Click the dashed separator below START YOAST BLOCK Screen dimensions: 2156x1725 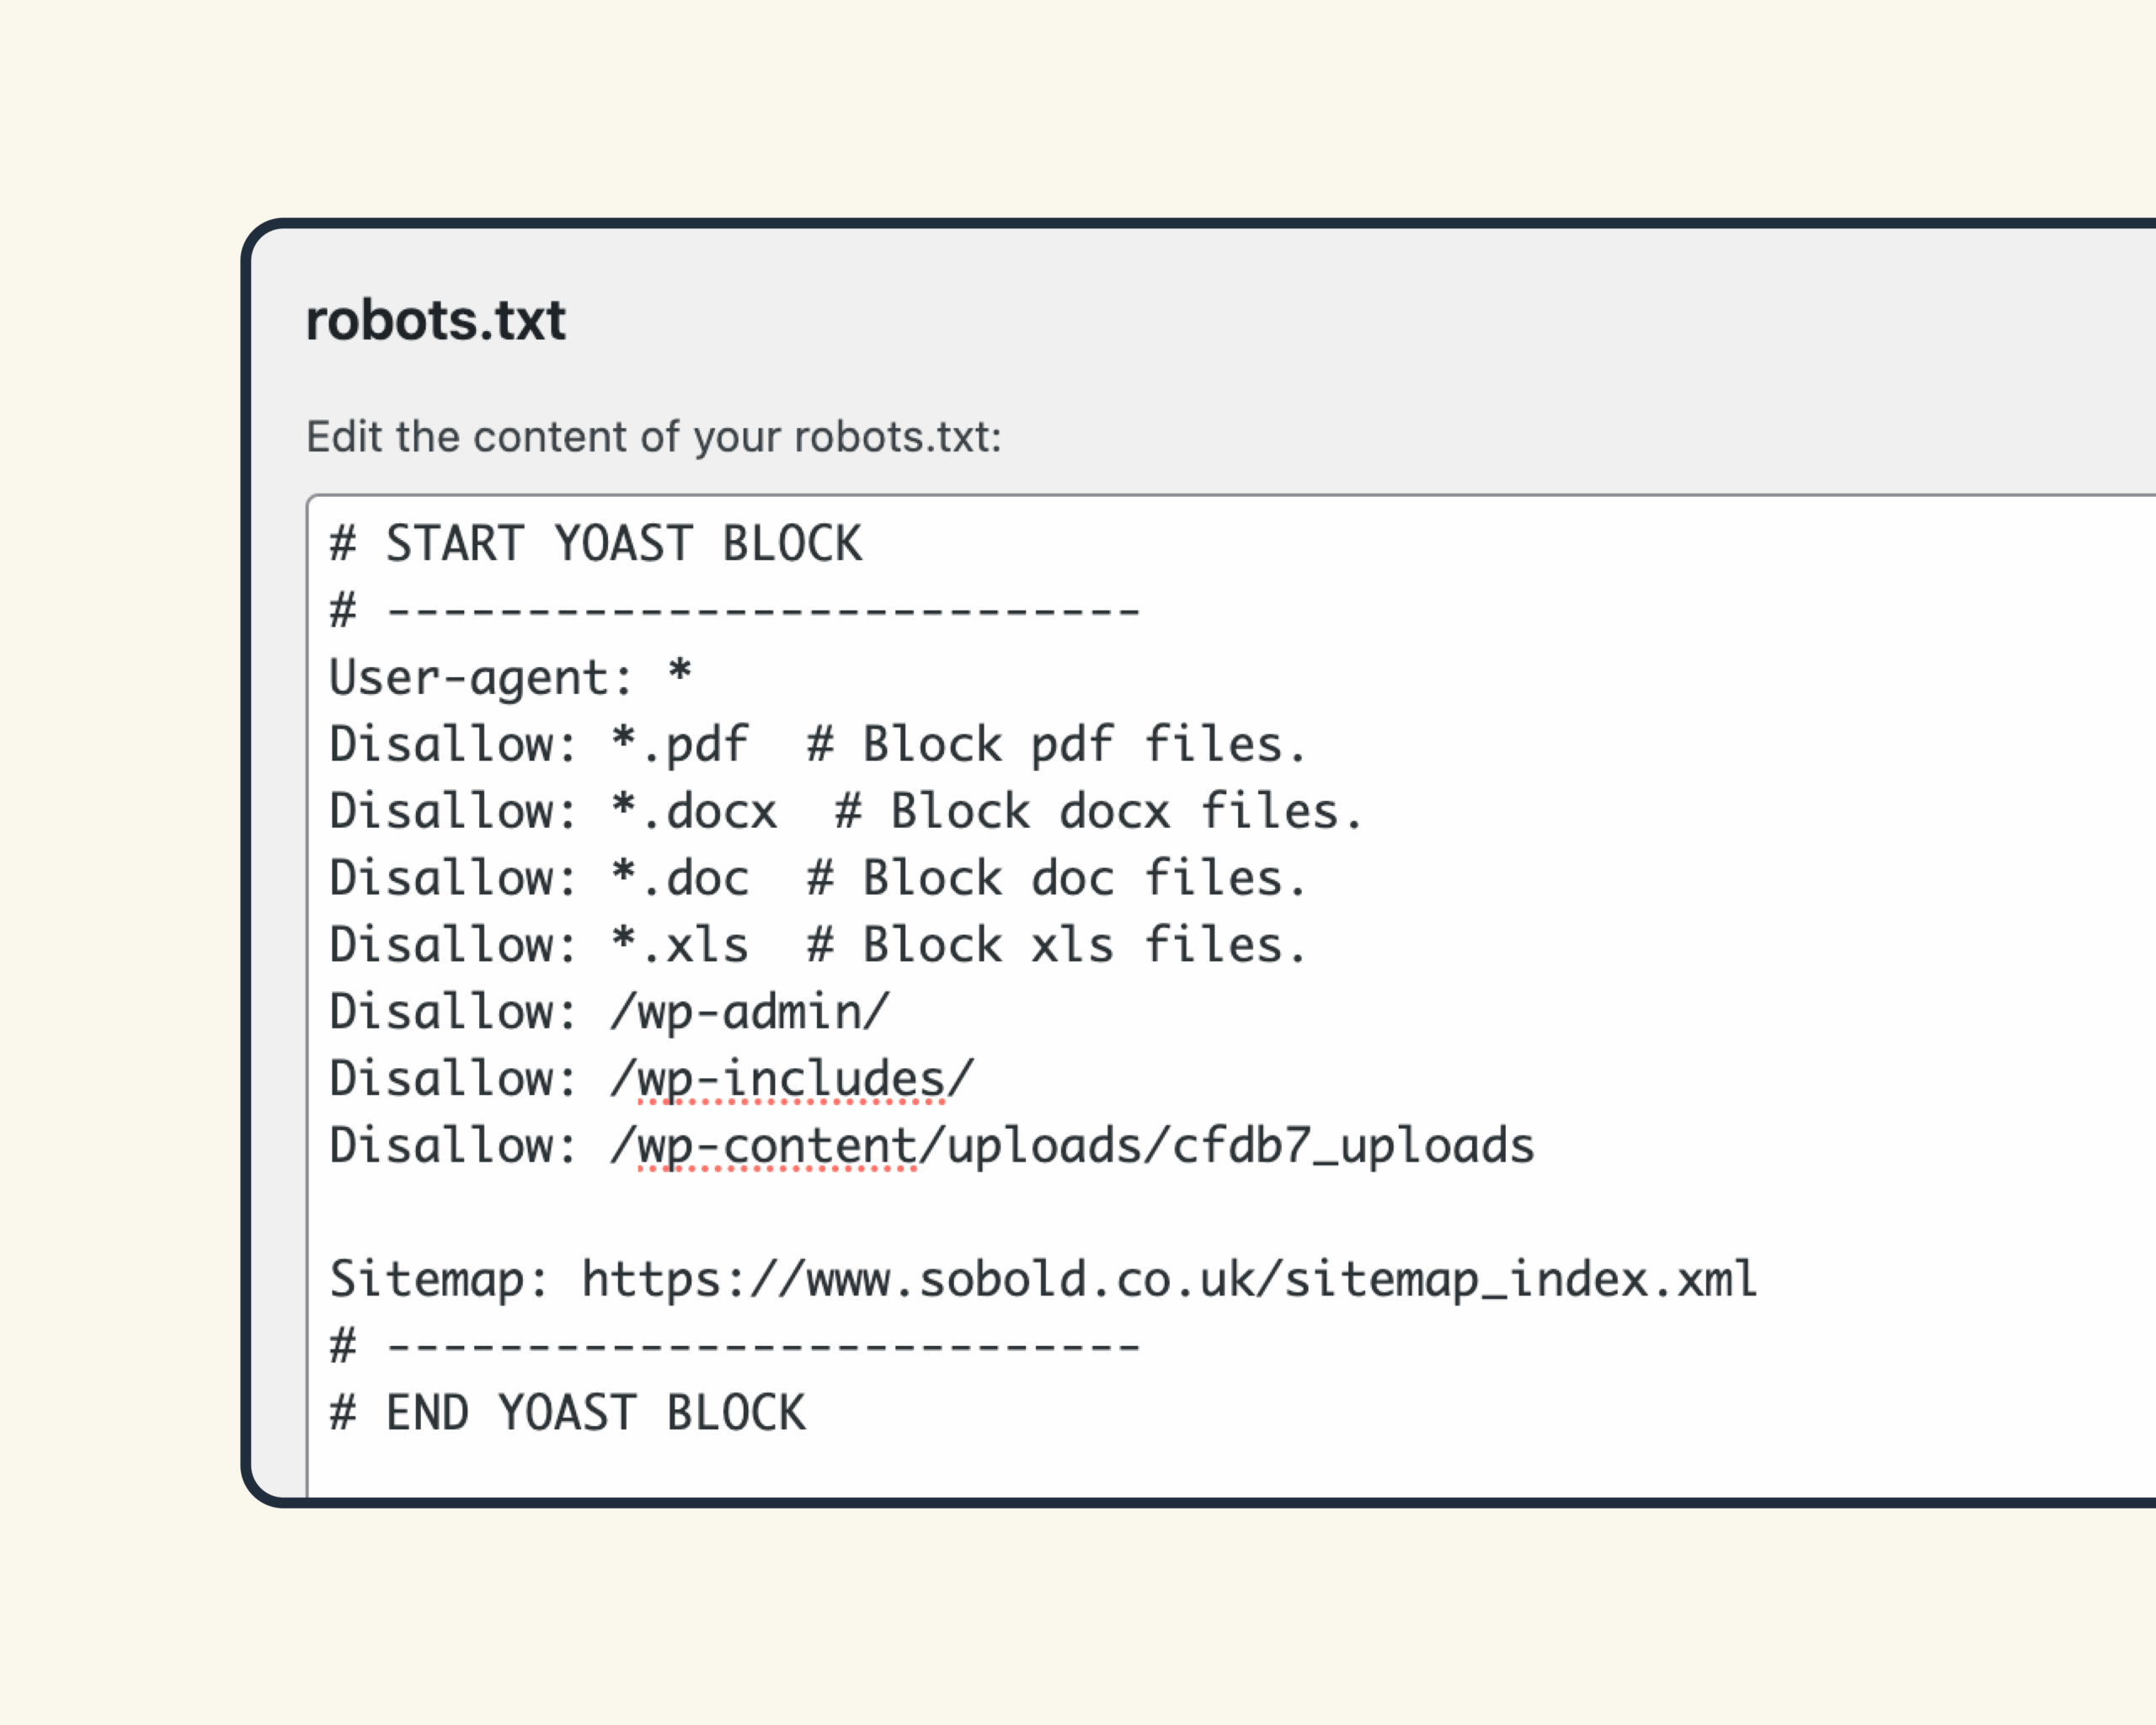coord(735,610)
